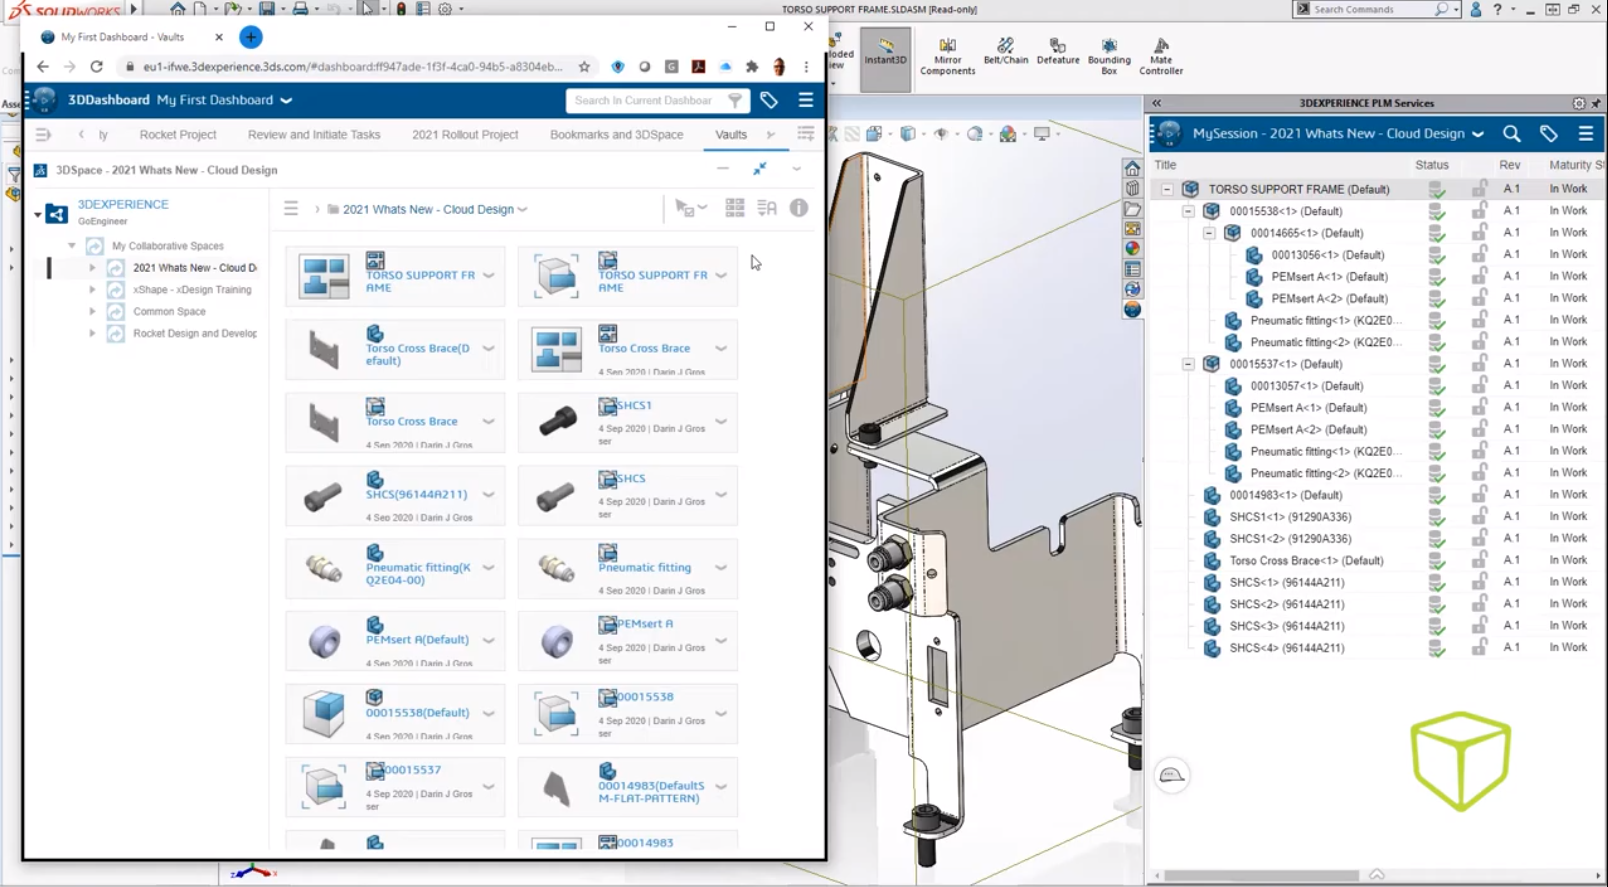This screenshot has height=887, width=1608.
Task: Click the information icon in 3DSpace toolbar
Action: 798,208
